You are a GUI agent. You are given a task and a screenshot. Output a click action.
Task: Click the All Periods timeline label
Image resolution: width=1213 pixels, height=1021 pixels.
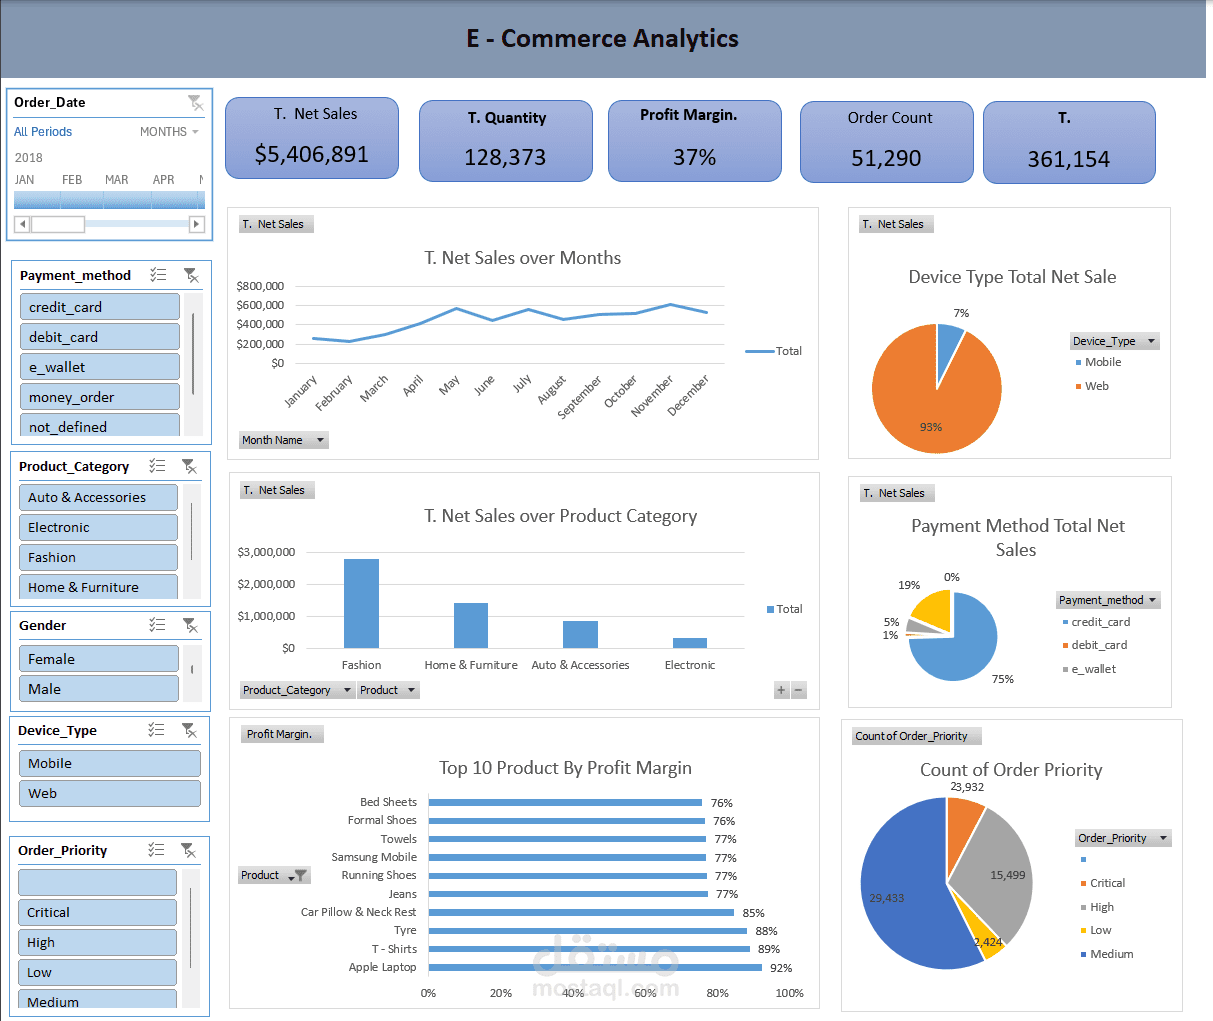click(43, 131)
